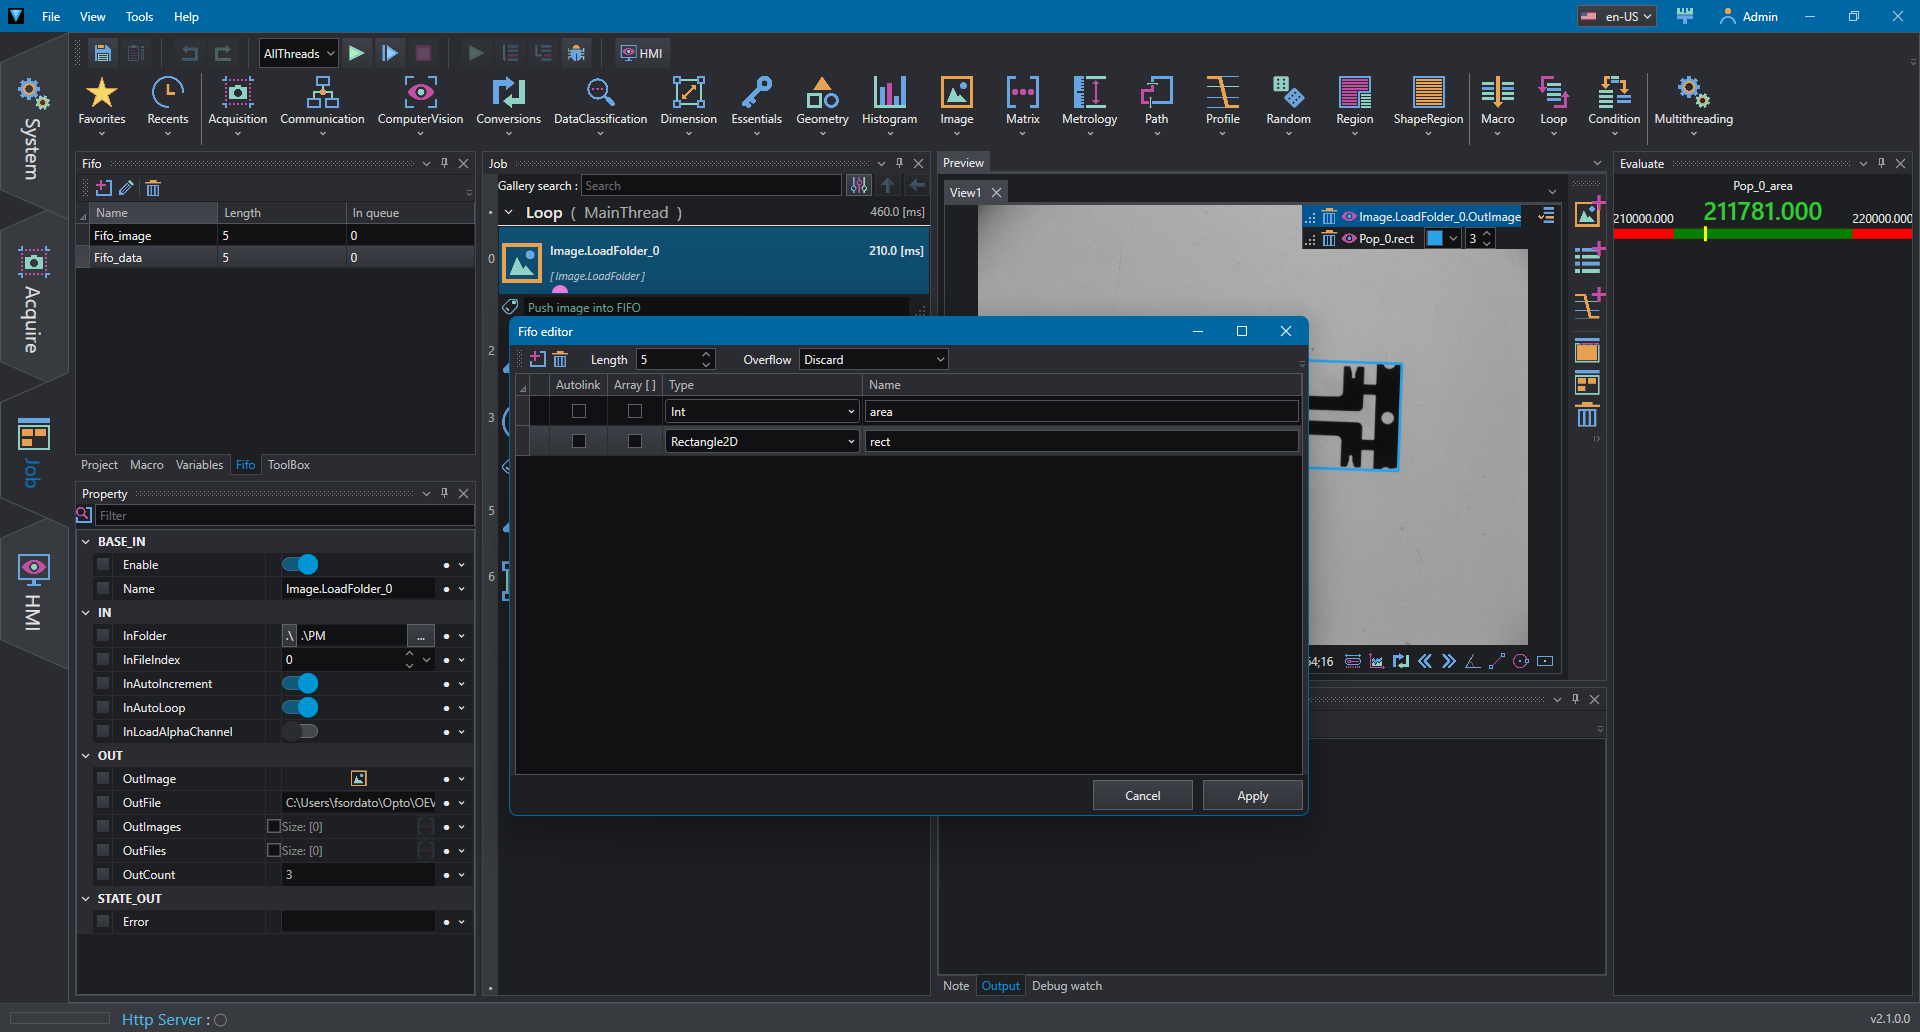This screenshot has height=1032, width=1920.
Task: Open the Rectangle2D type dropdown
Action: 762,442
